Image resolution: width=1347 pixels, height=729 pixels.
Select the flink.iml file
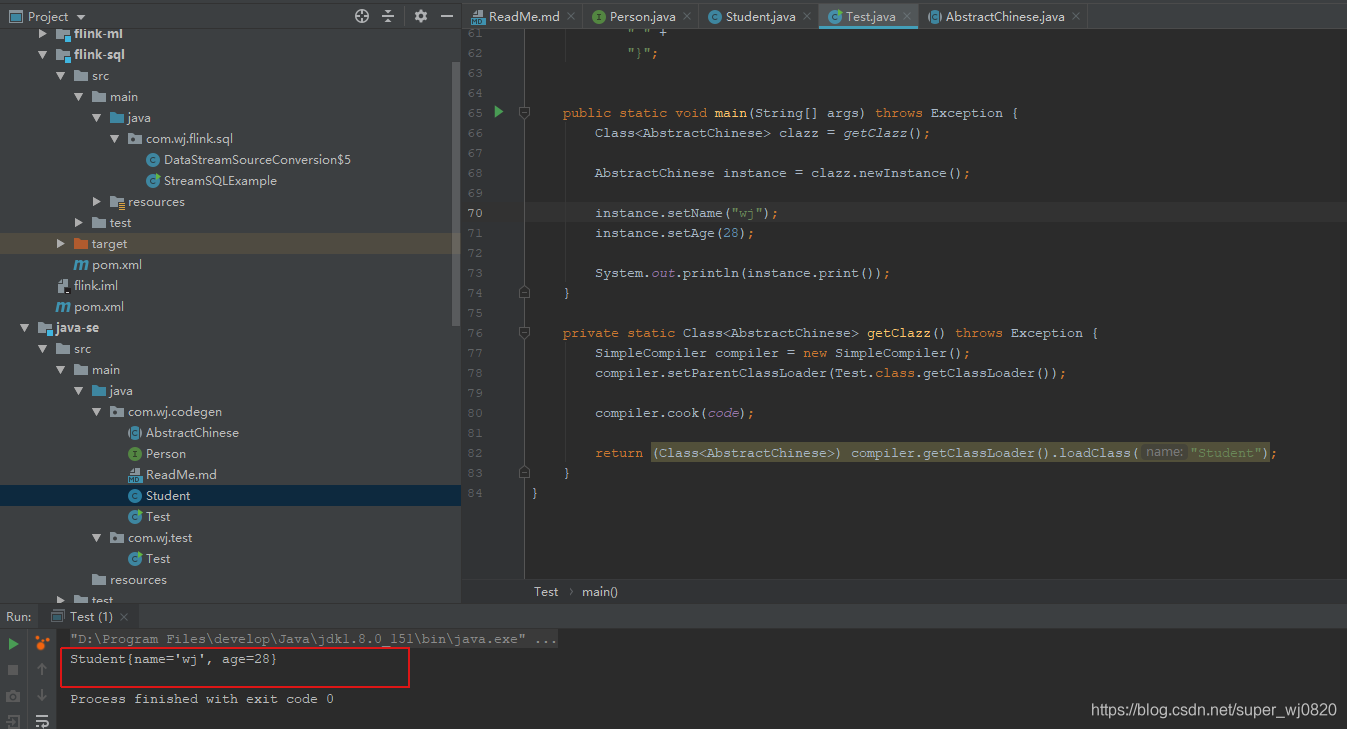tap(96, 286)
